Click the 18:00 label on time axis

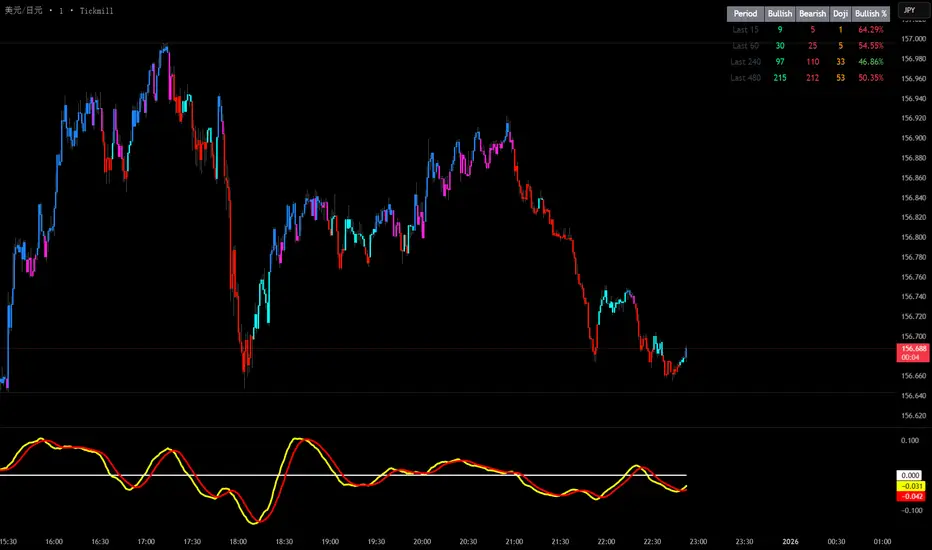click(x=238, y=542)
